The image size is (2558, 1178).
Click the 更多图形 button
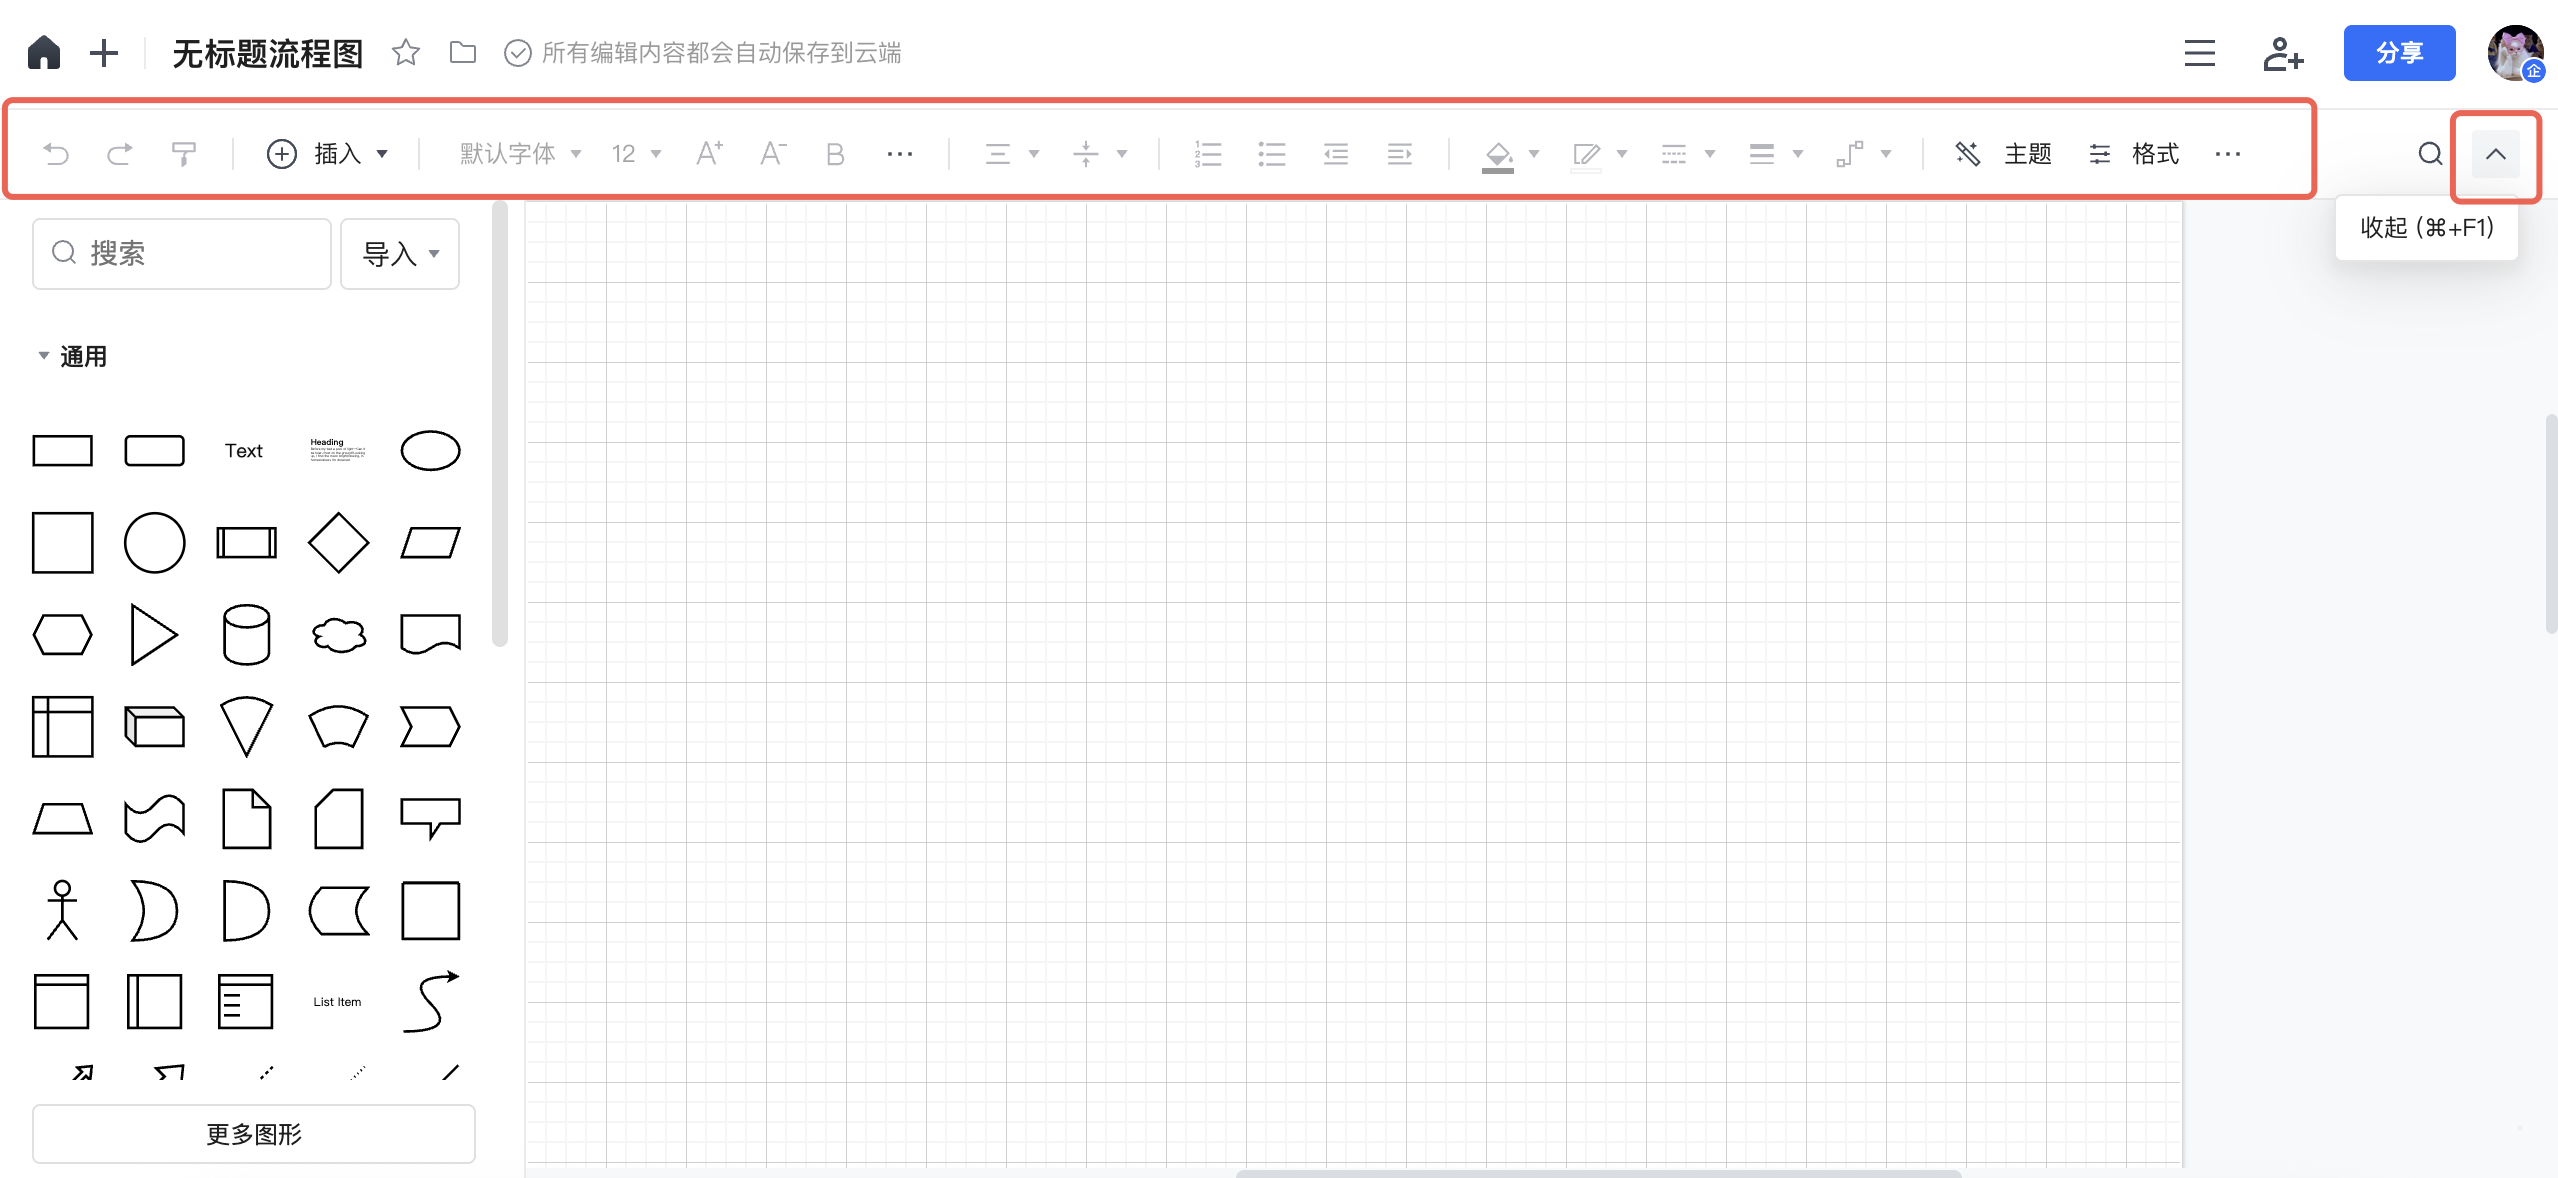coord(254,1133)
